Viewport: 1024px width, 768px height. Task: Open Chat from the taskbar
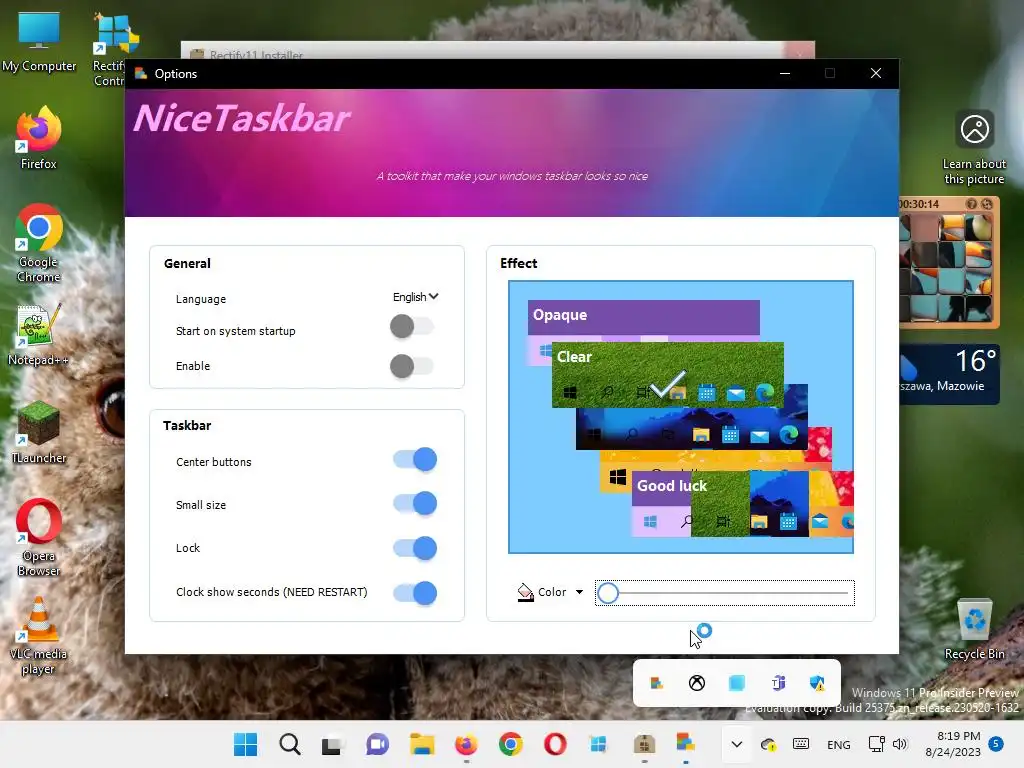[377, 744]
